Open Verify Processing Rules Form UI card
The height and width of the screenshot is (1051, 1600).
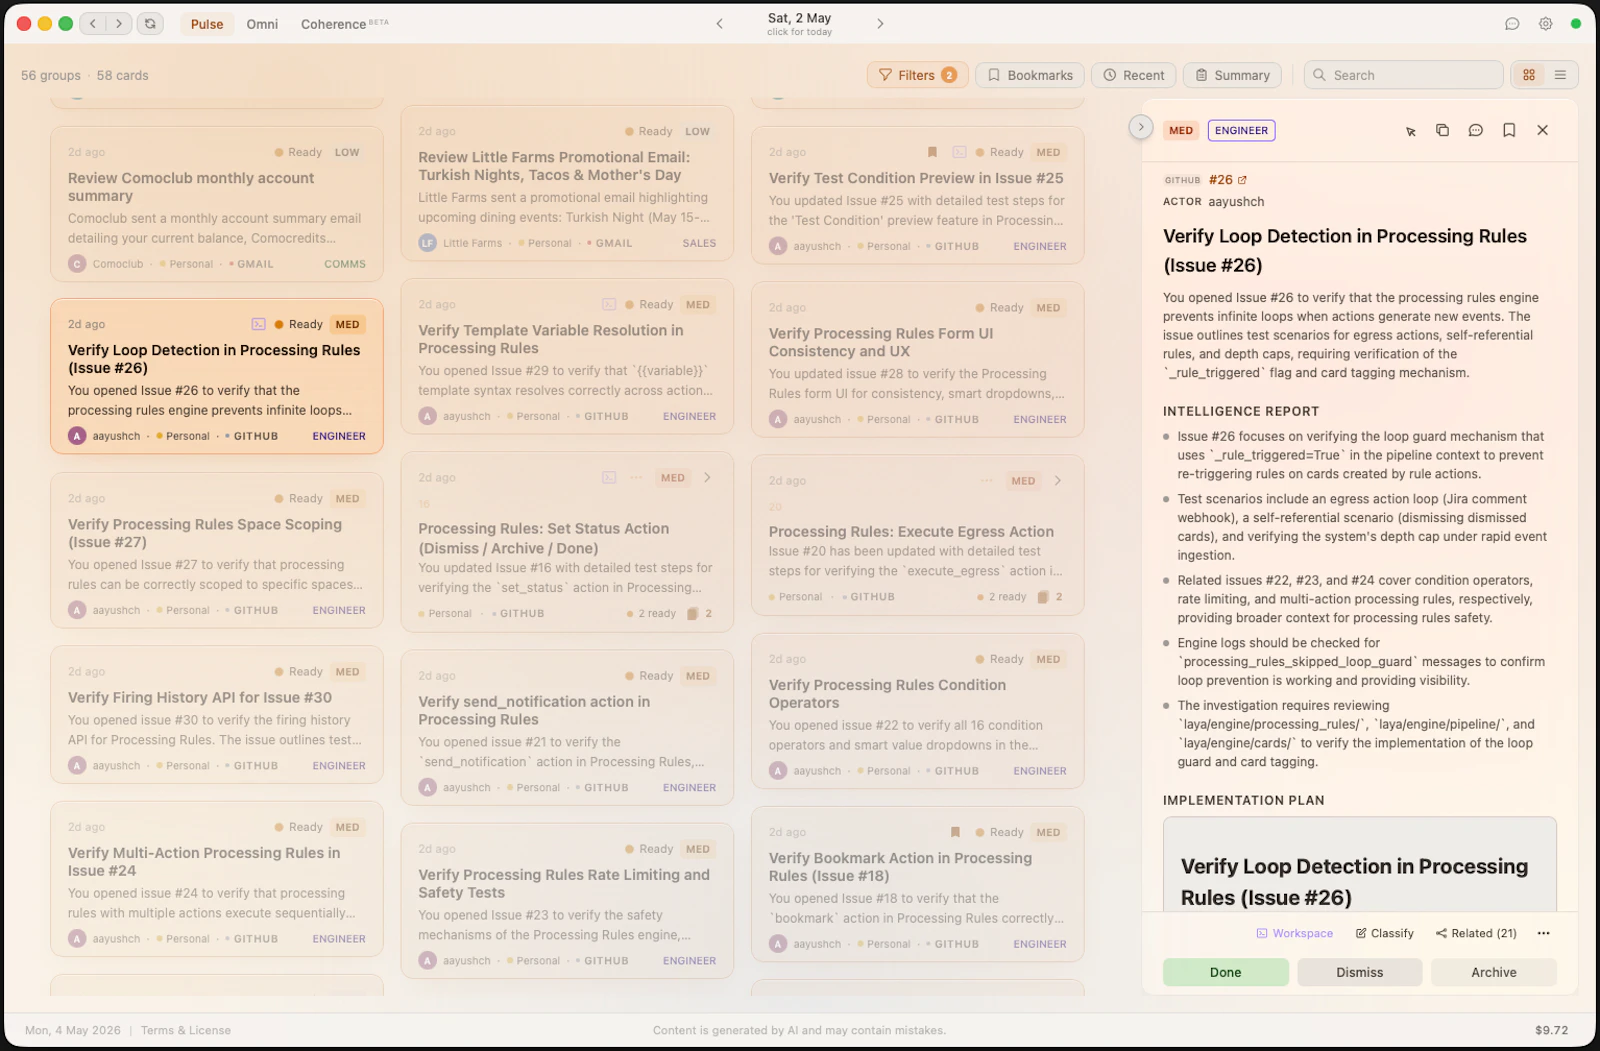(917, 359)
